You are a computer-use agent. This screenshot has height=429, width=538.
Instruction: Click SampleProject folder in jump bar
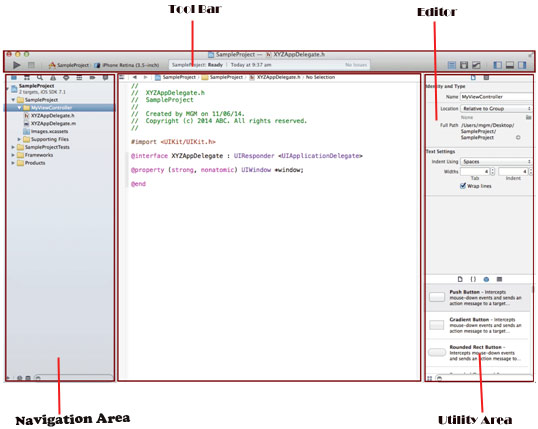(223, 77)
